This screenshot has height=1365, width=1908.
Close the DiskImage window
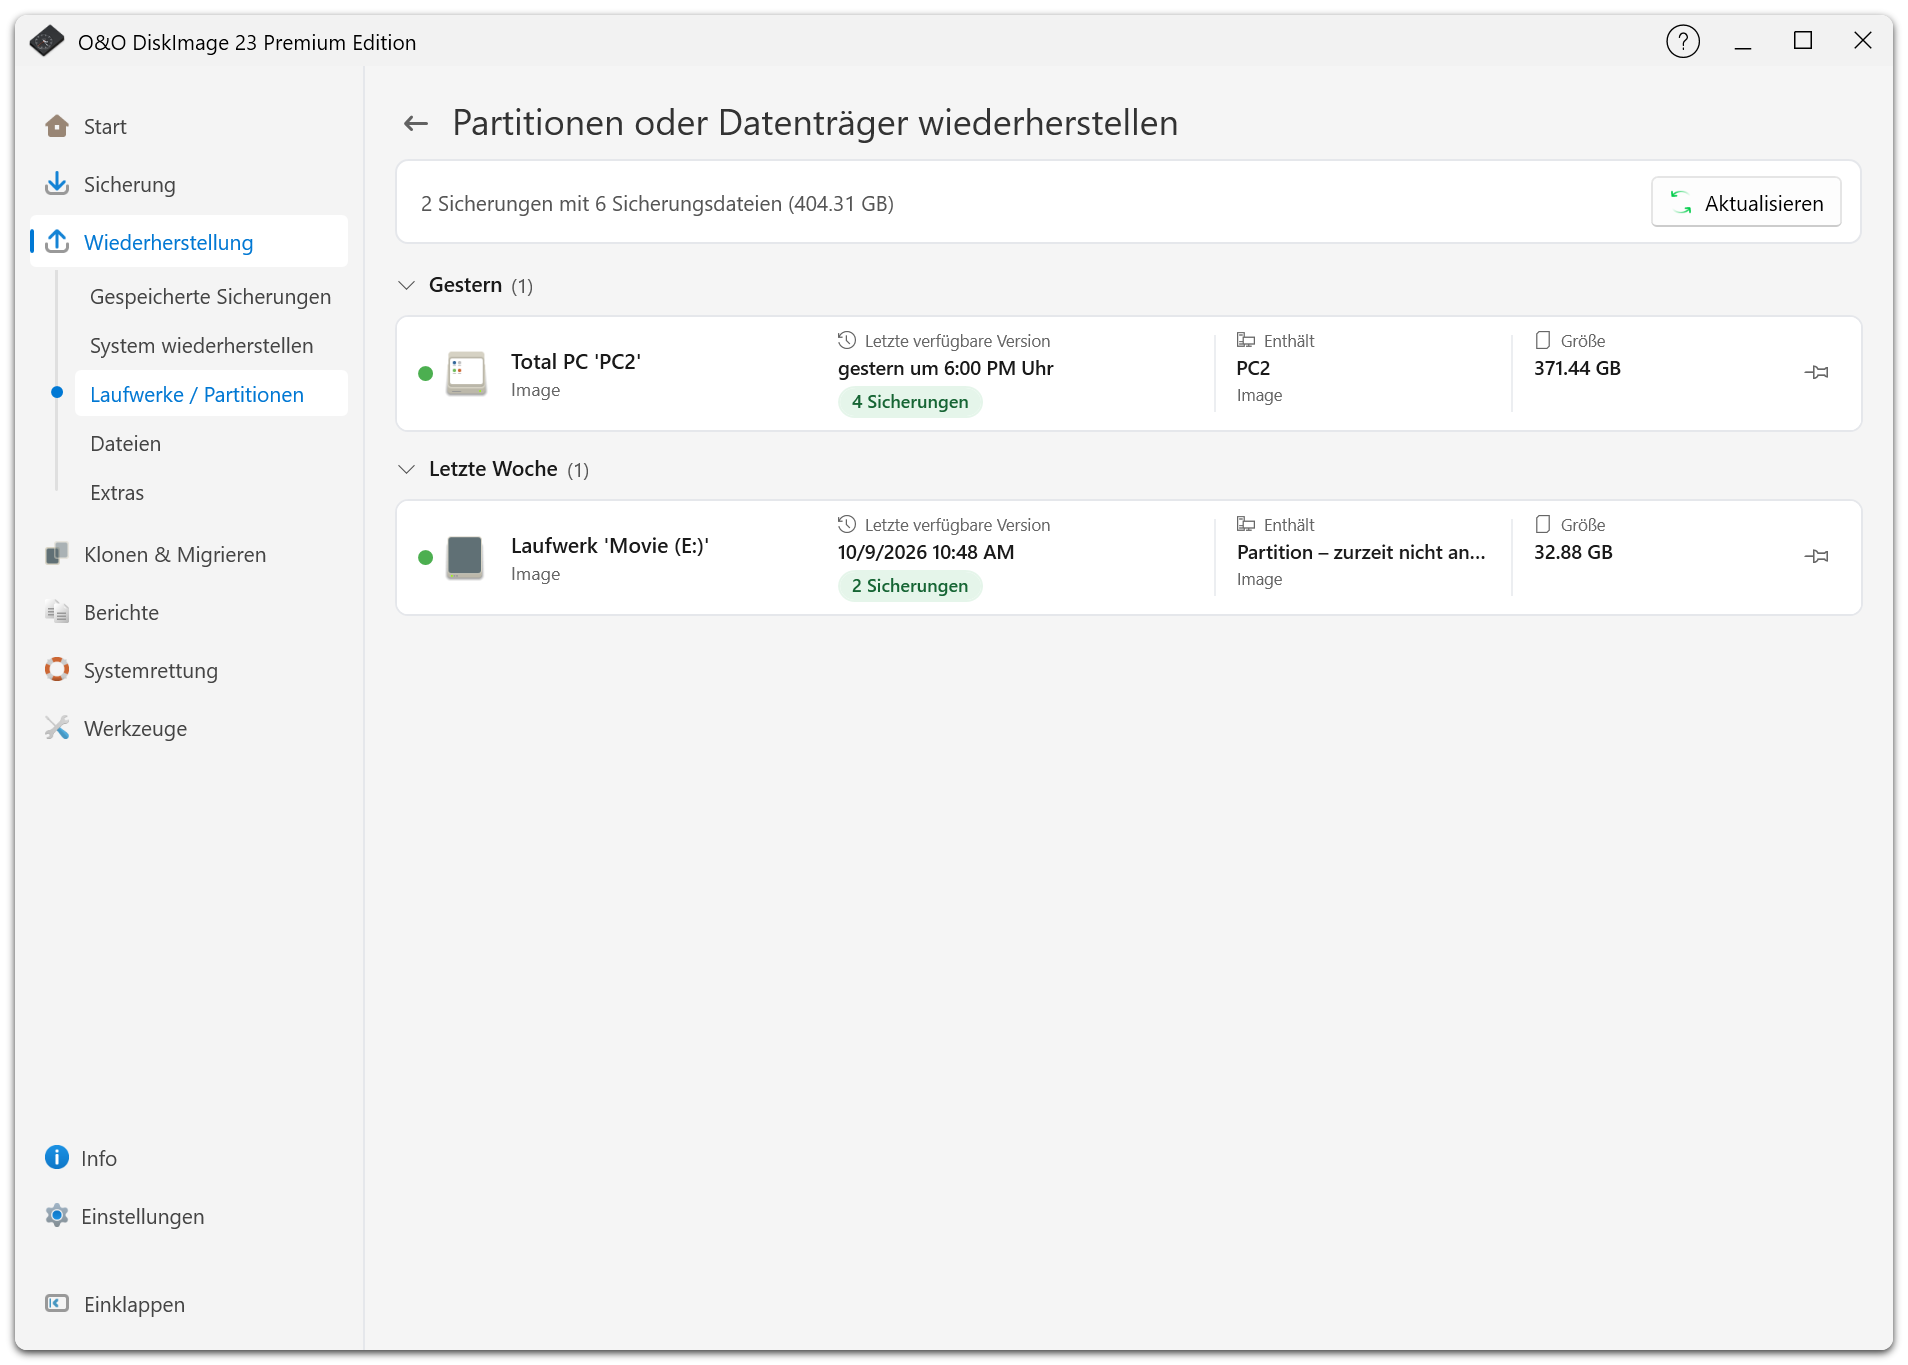coord(1862,41)
